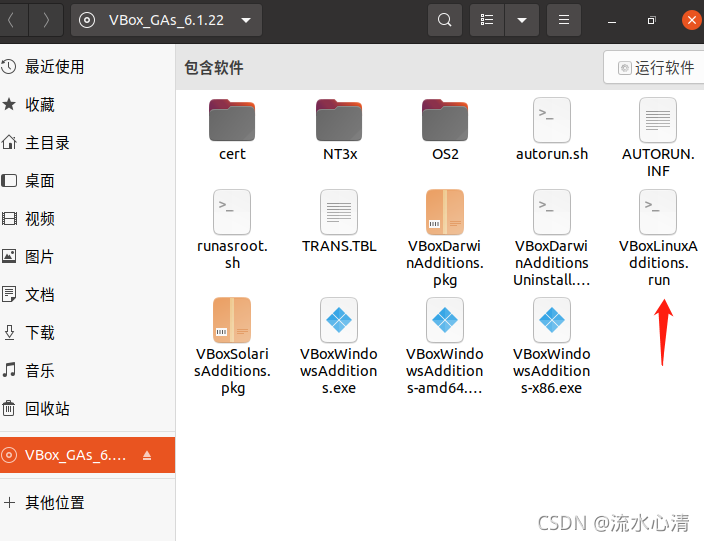Open the 视频 videos folder

88,219
